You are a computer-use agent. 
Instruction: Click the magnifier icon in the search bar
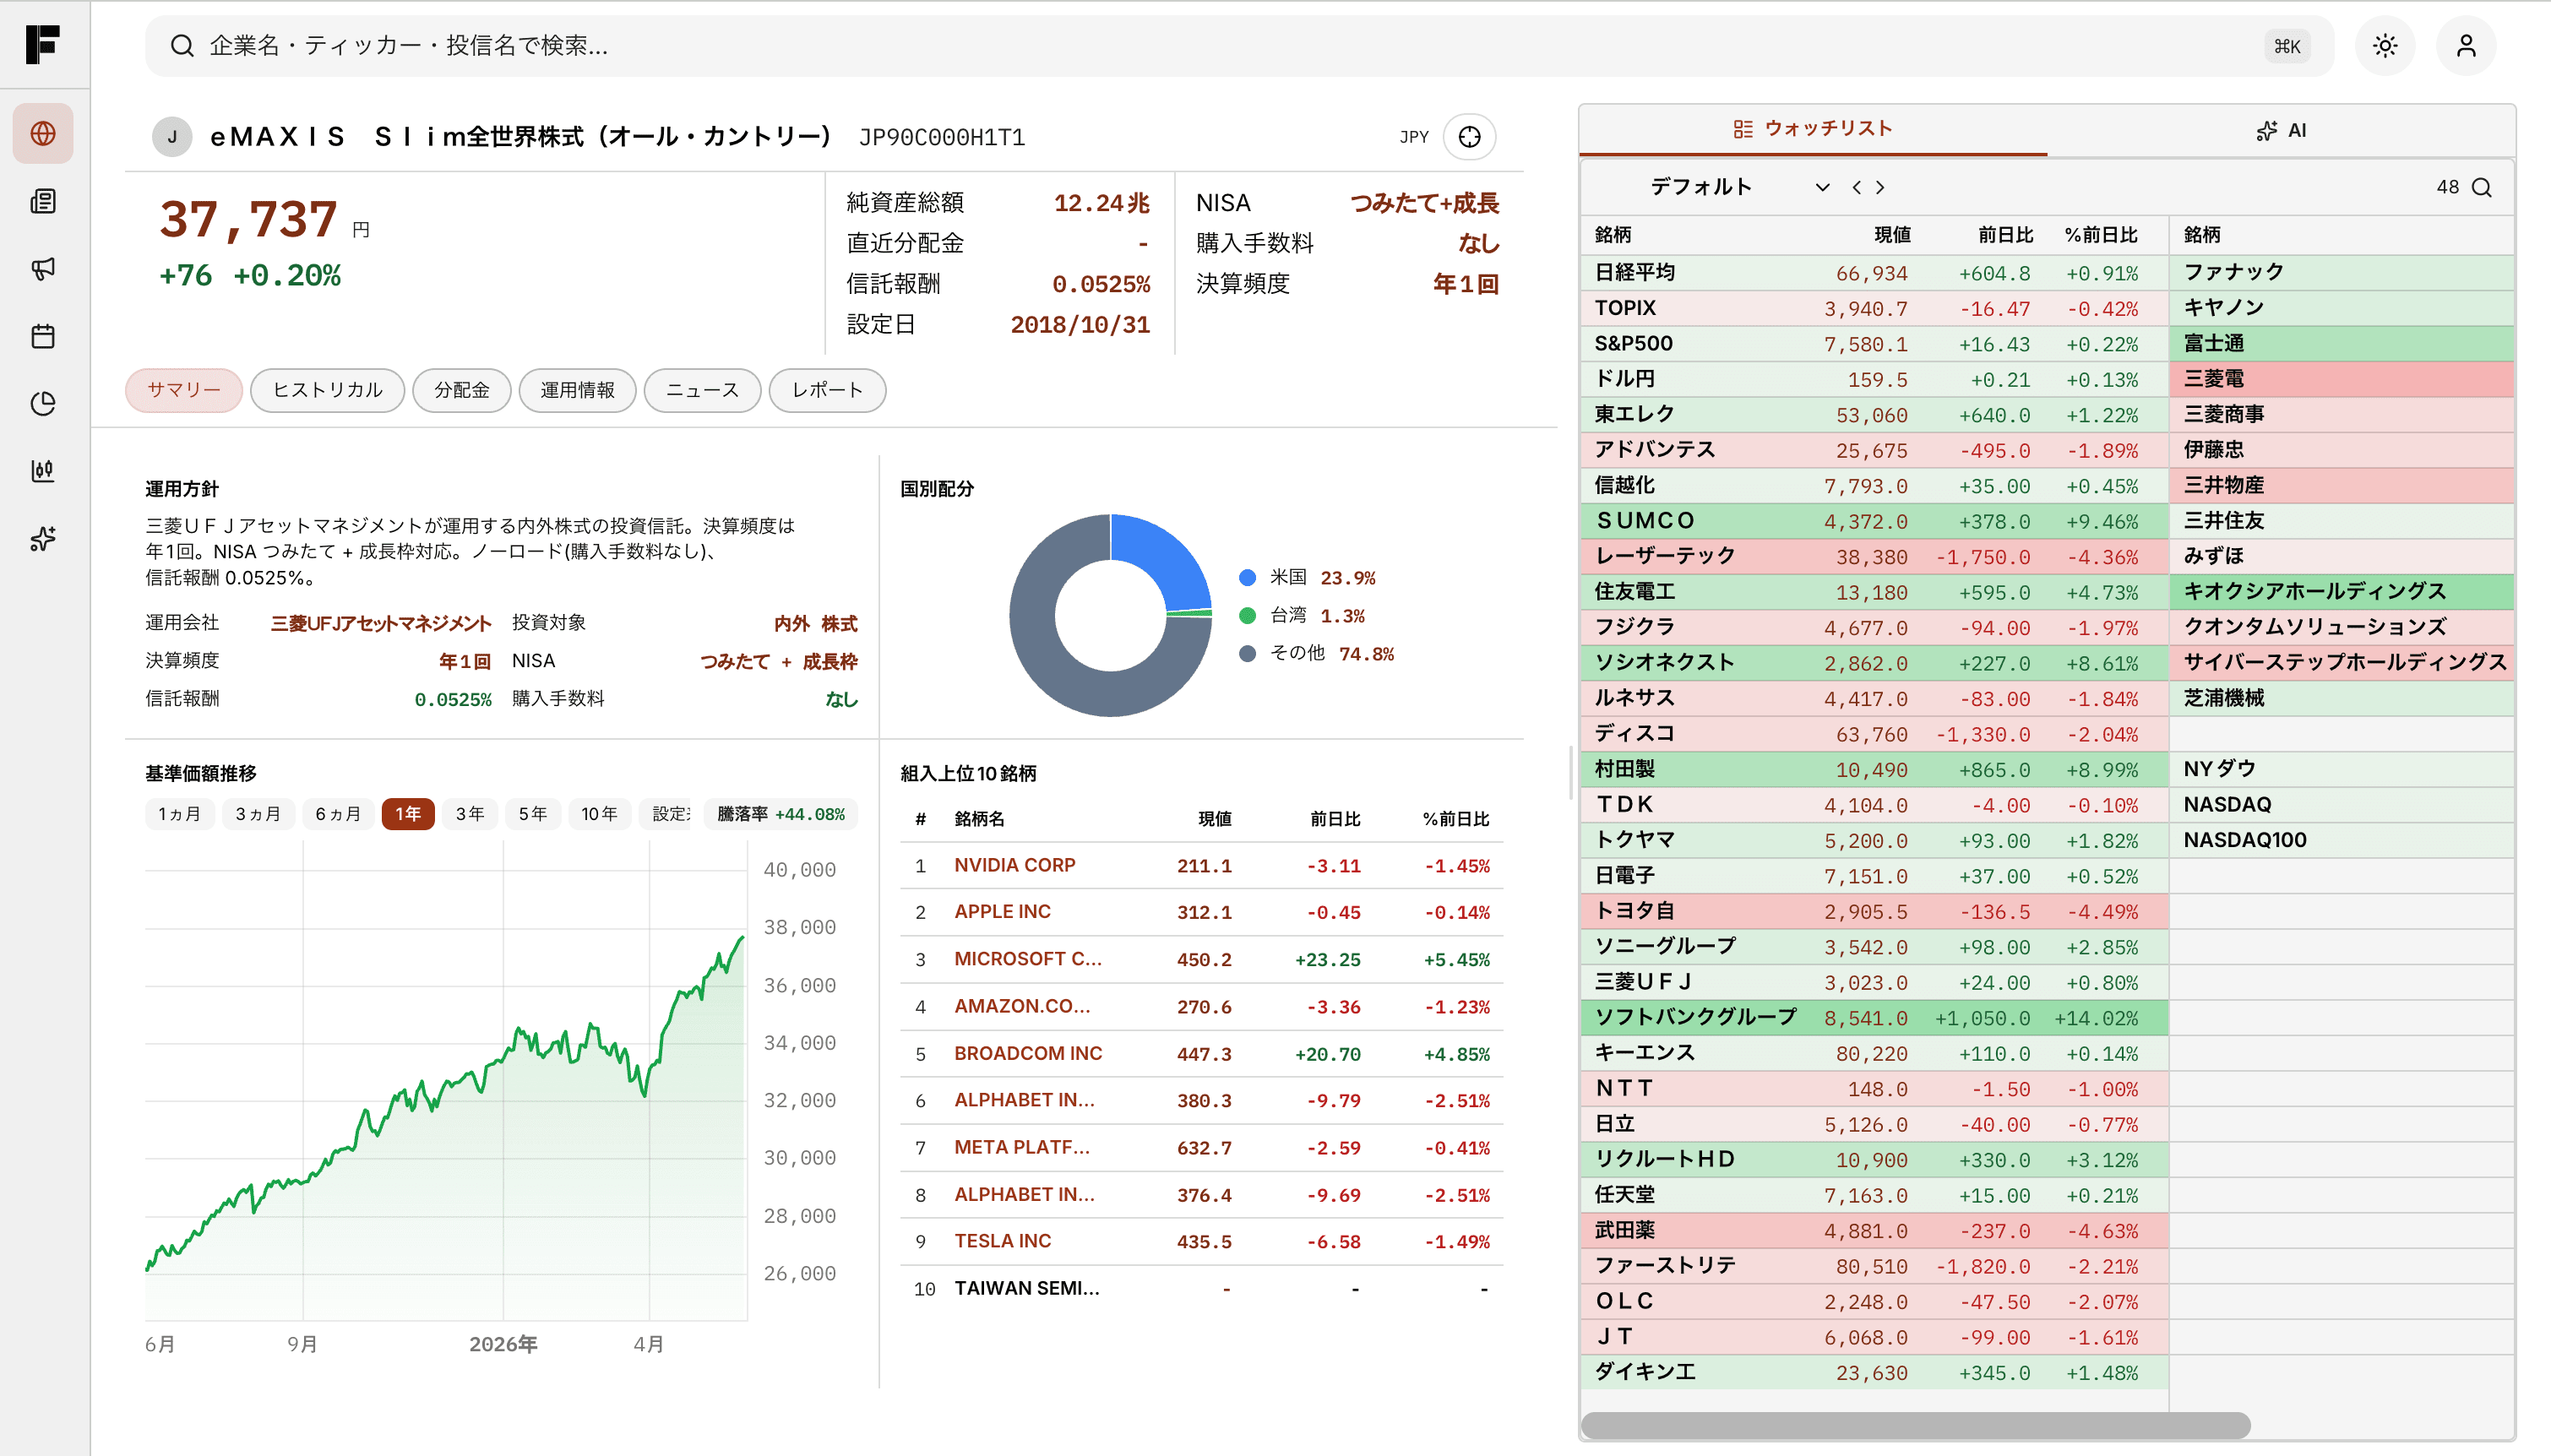181,46
